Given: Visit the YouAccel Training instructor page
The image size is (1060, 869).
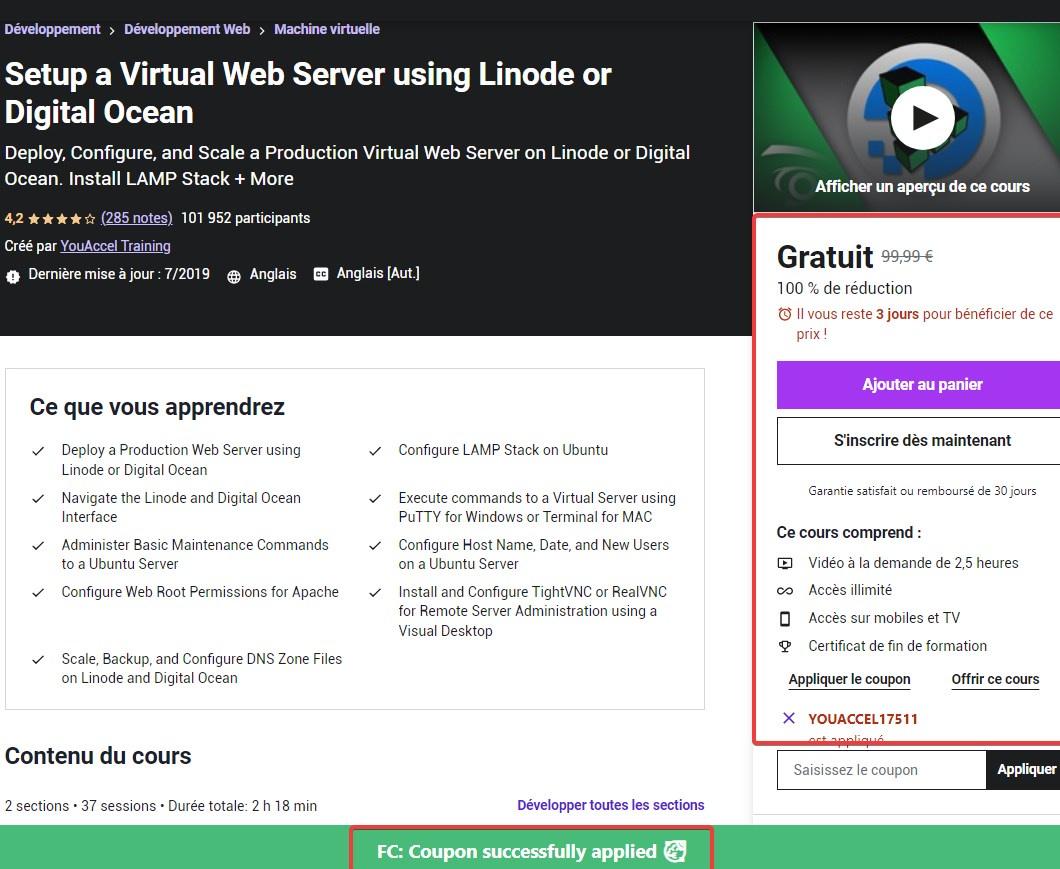Looking at the screenshot, I should click(x=116, y=245).
